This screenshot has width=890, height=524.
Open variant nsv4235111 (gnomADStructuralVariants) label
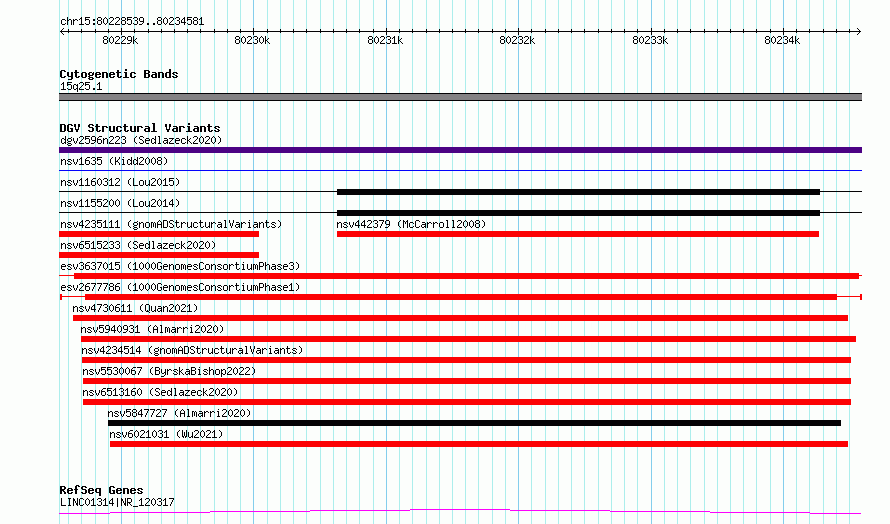pos(171,224)
